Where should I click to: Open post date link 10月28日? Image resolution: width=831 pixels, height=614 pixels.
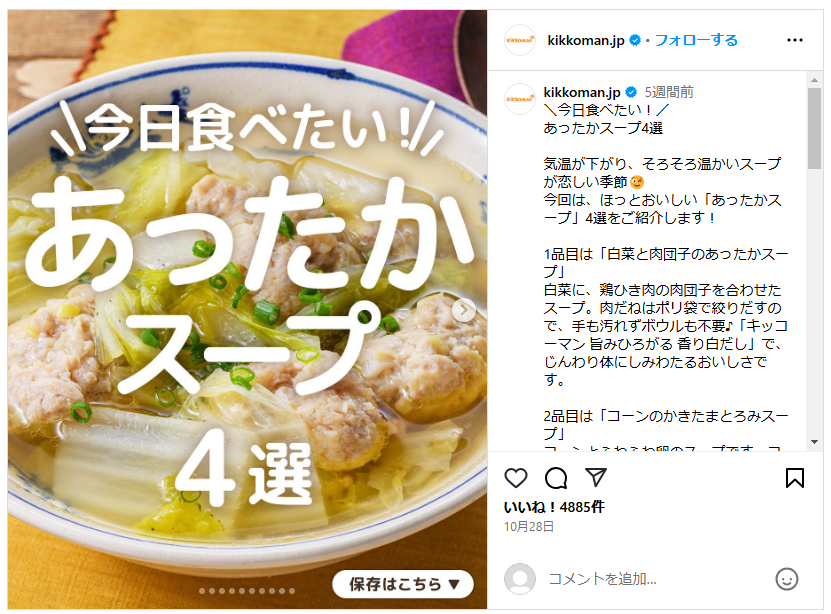[528, 527]
